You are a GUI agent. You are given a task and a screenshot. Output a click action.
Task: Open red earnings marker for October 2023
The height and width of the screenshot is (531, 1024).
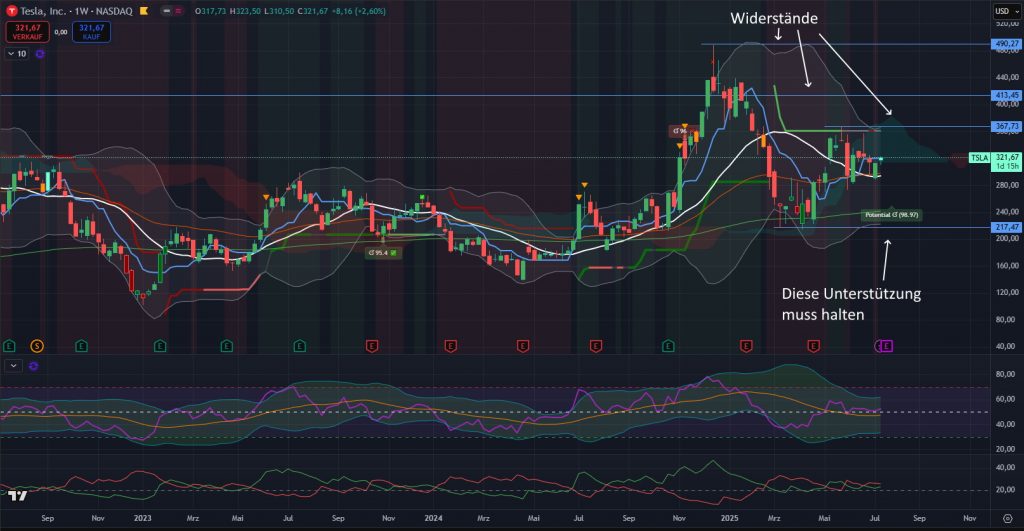point(372,346)
